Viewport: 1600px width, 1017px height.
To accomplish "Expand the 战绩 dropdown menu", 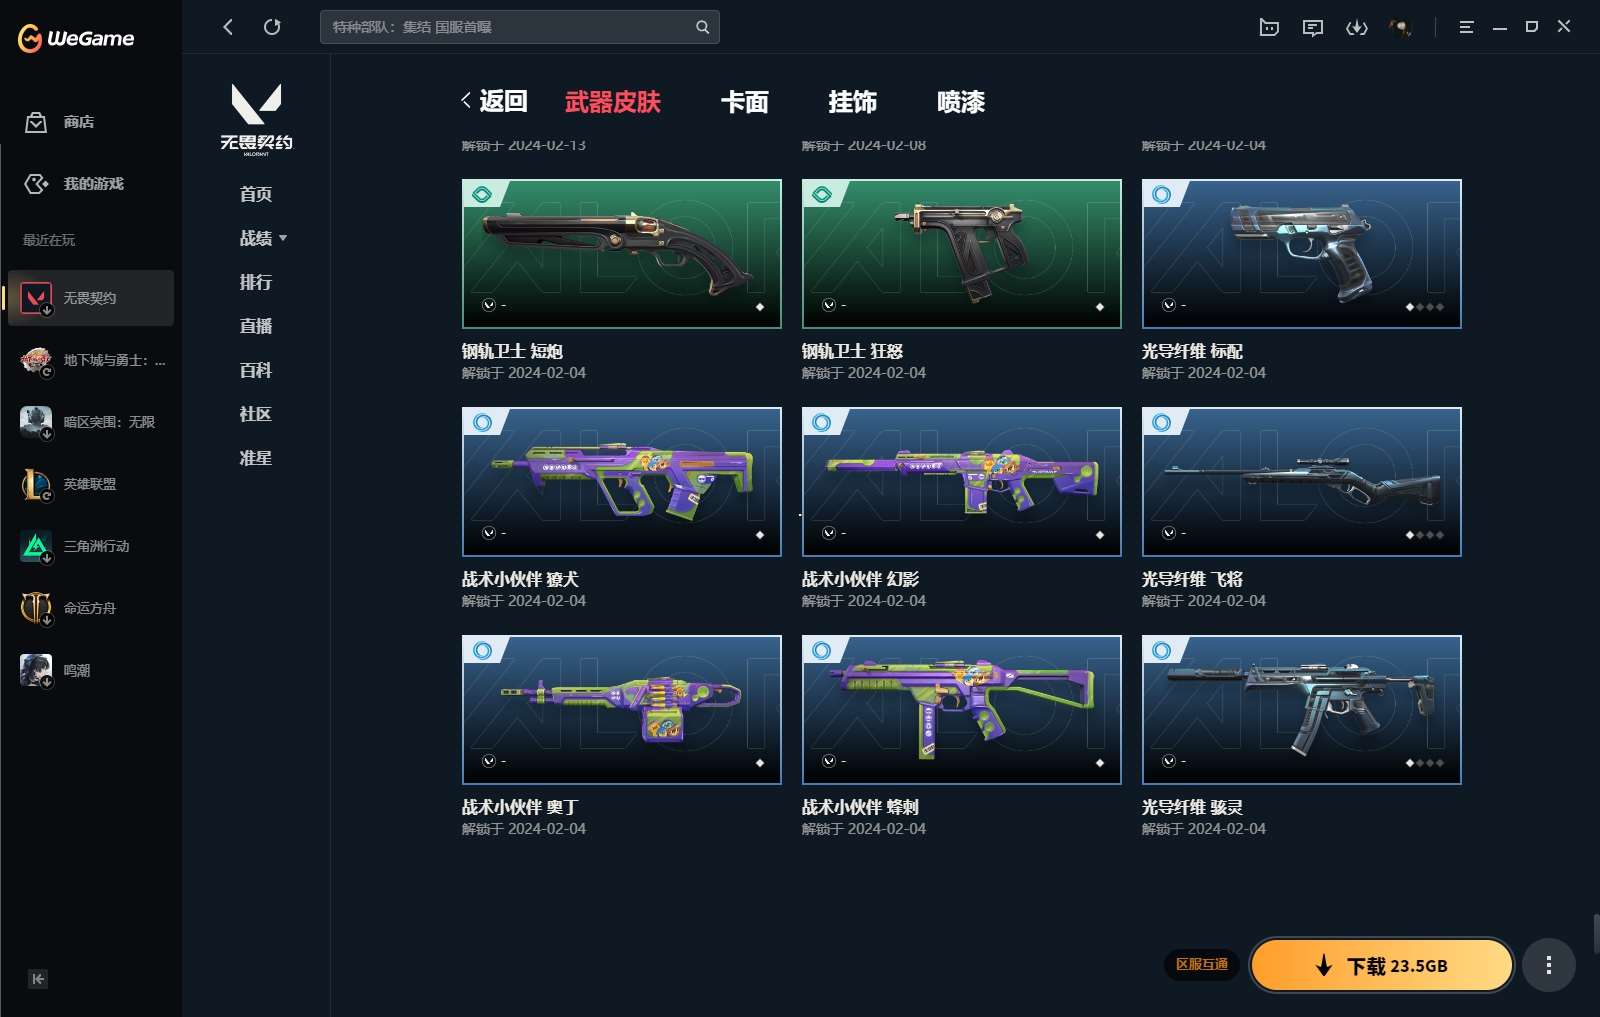I will tap(263, 238).
